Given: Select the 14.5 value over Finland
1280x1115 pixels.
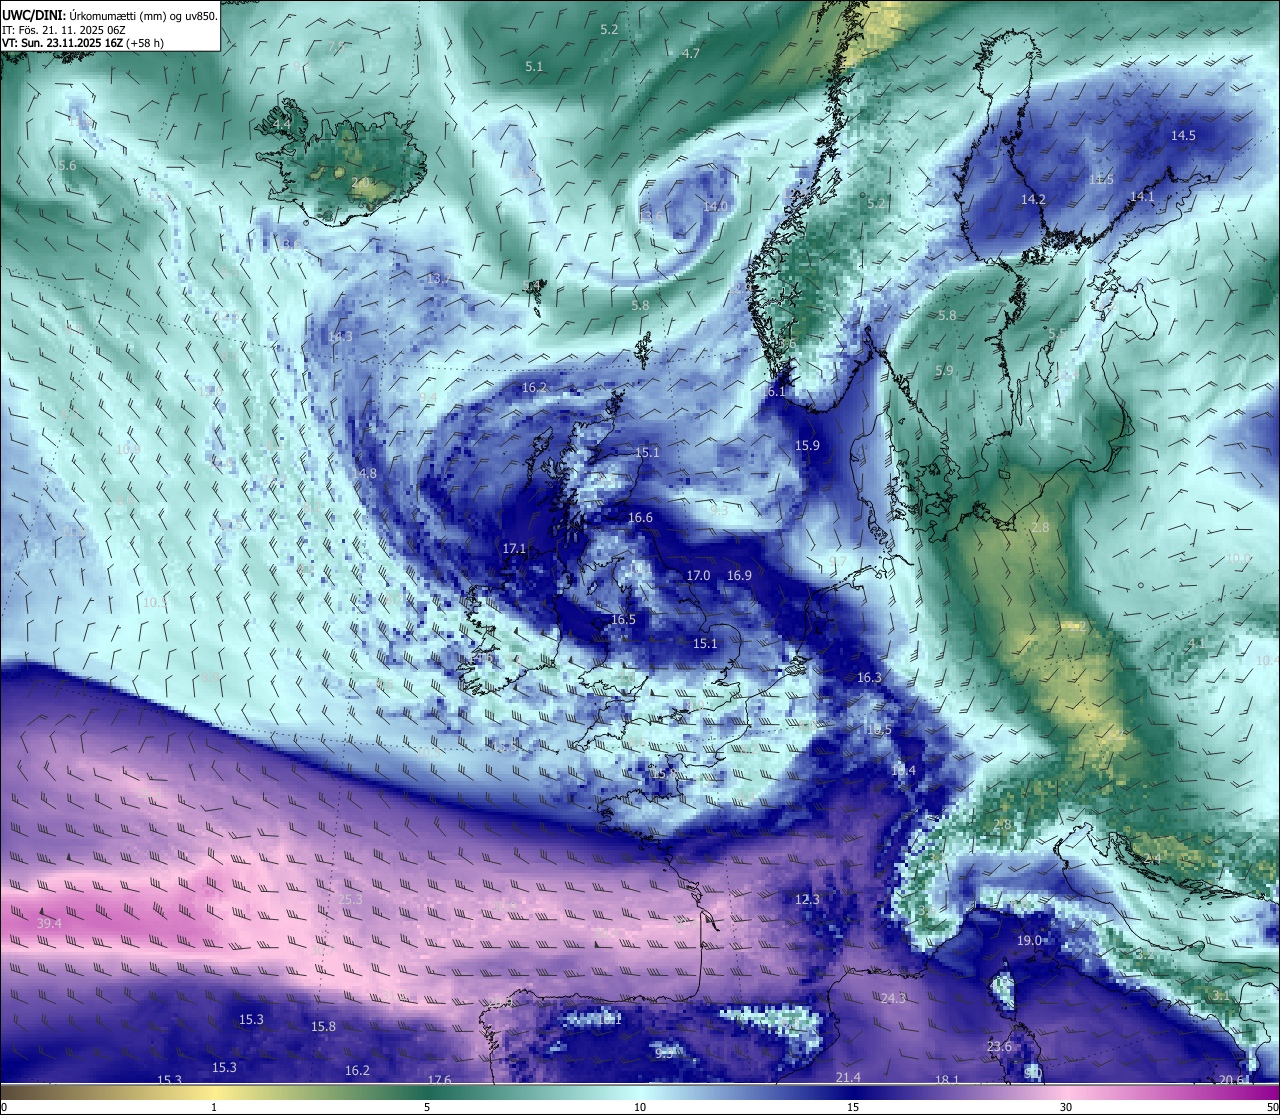Looking at the screenshot, I should click(x=1183, y=136).
